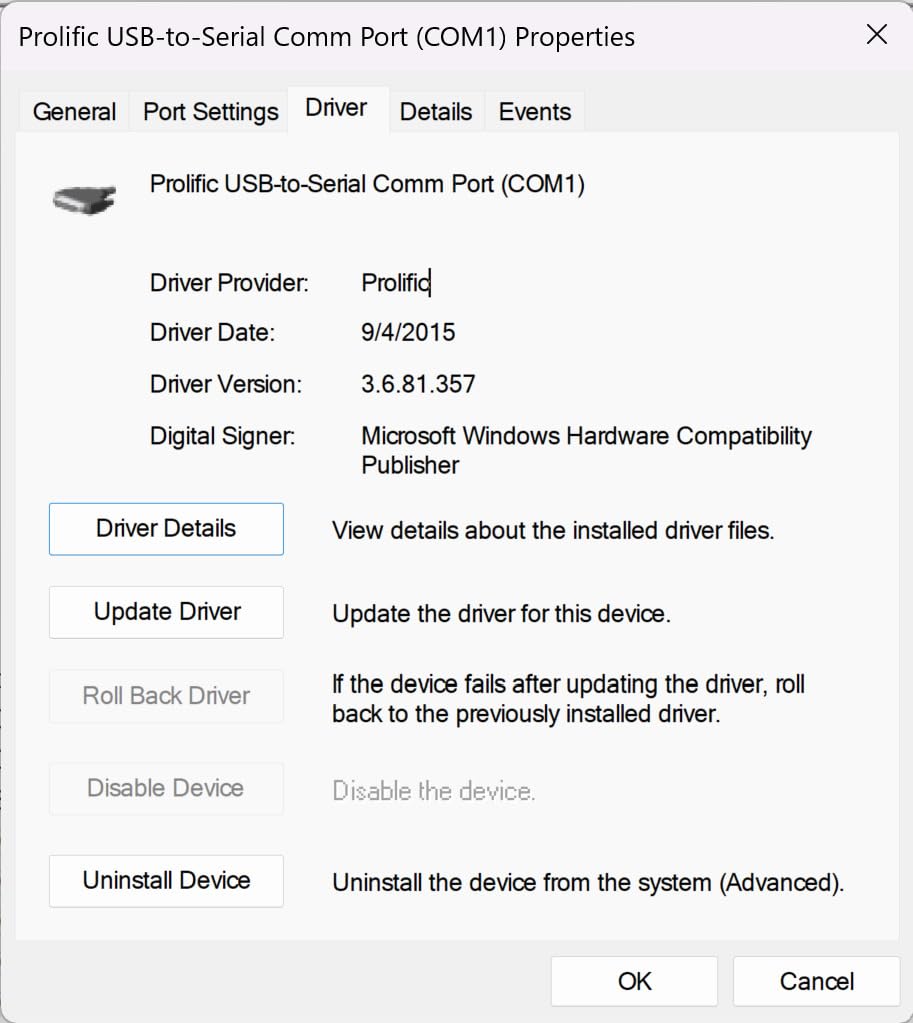Click Uninstall Device

165,881
